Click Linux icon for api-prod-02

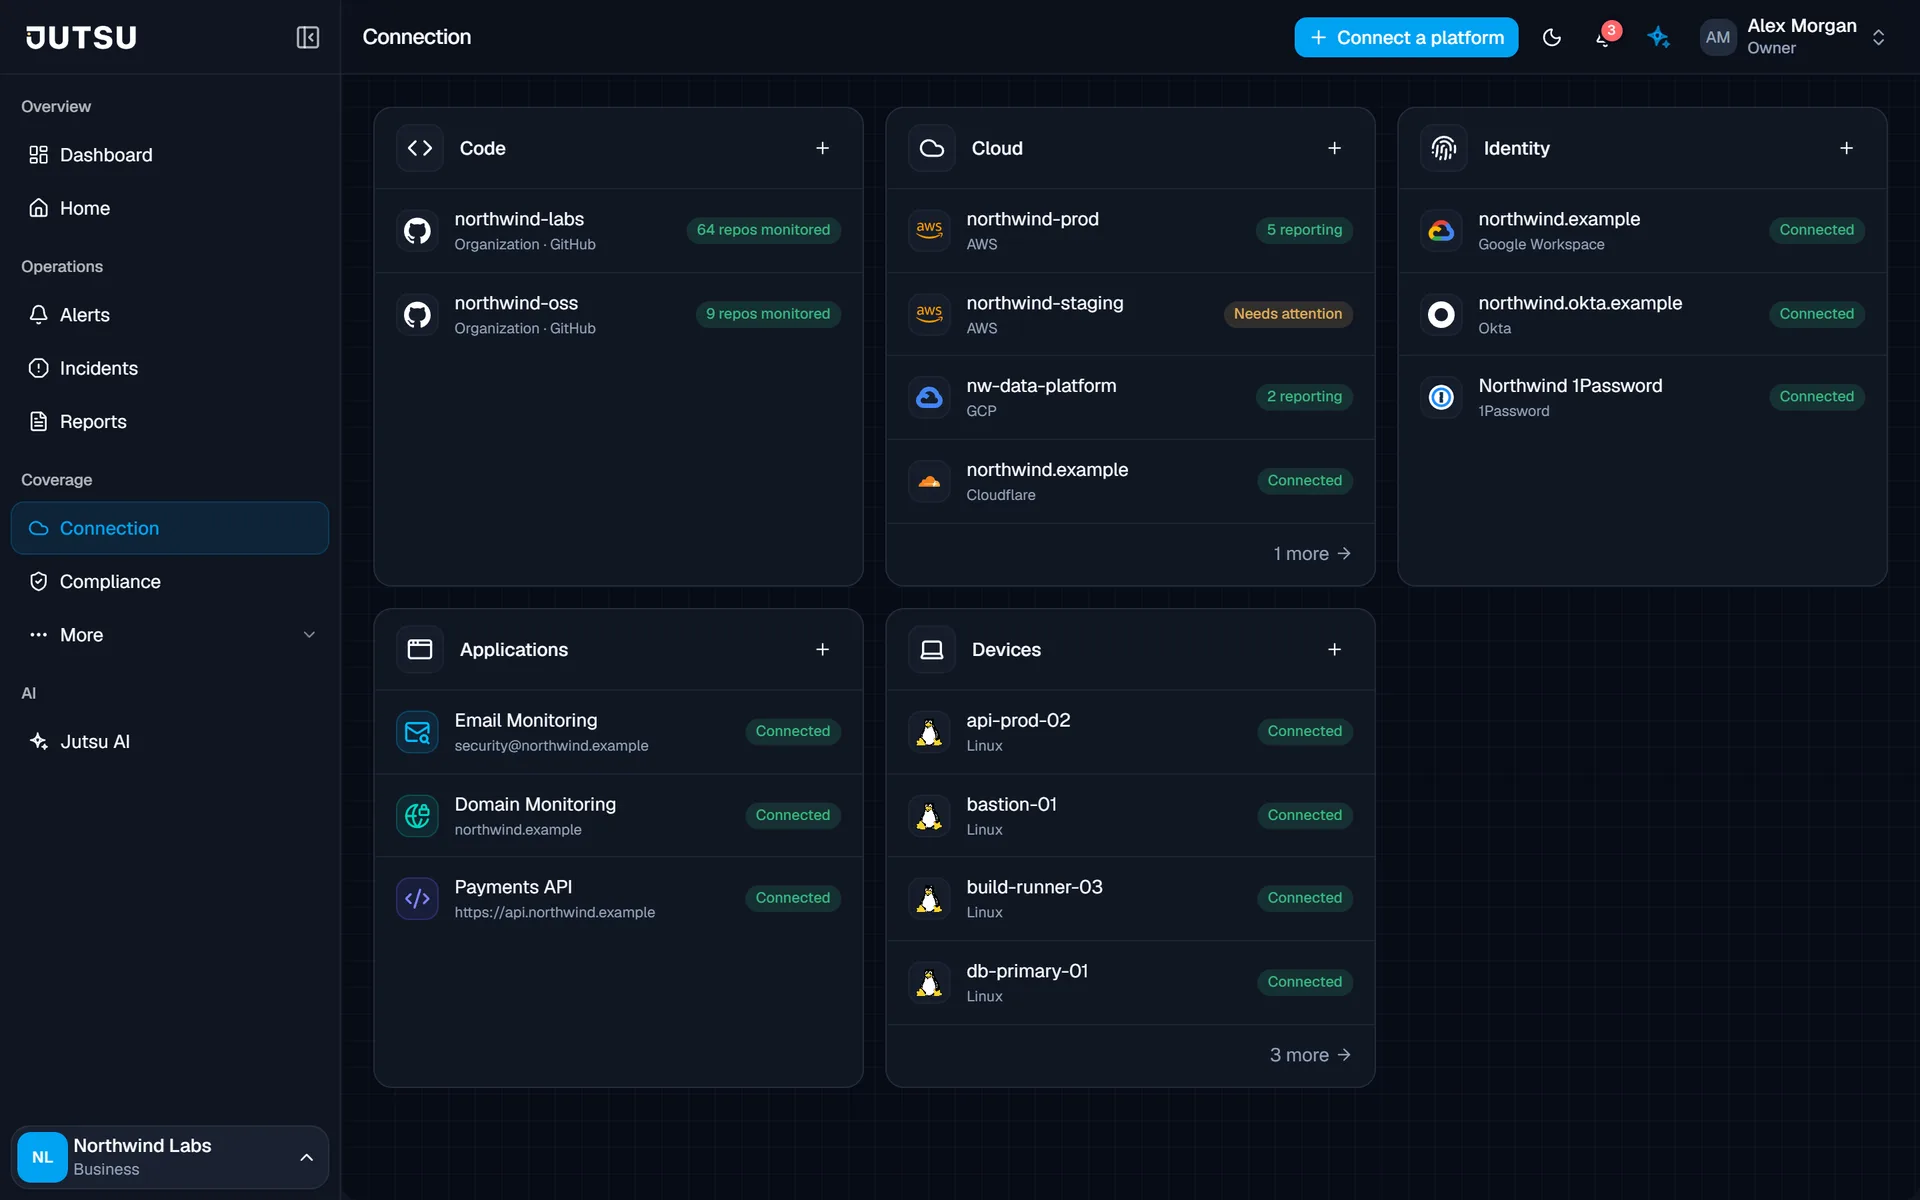[929, 732]
